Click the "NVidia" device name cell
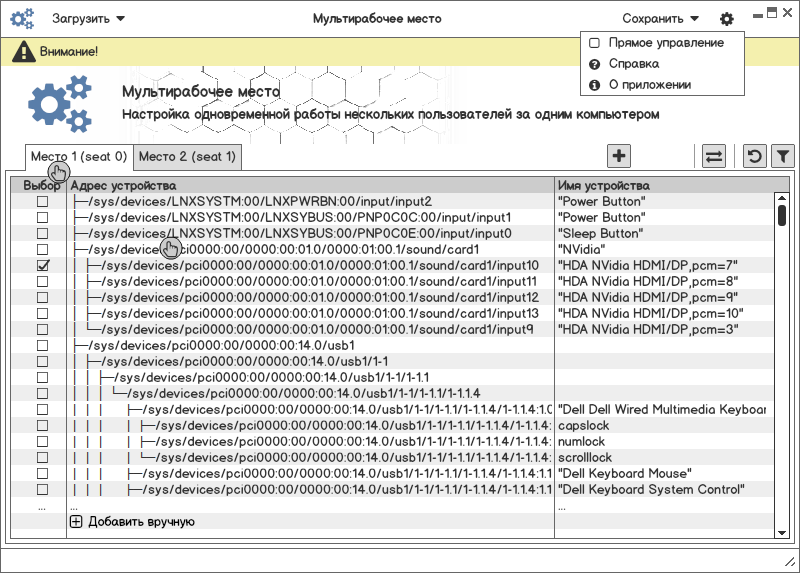Image resolution: width=800 pixels, height=573 pixels. coord(582,250)
